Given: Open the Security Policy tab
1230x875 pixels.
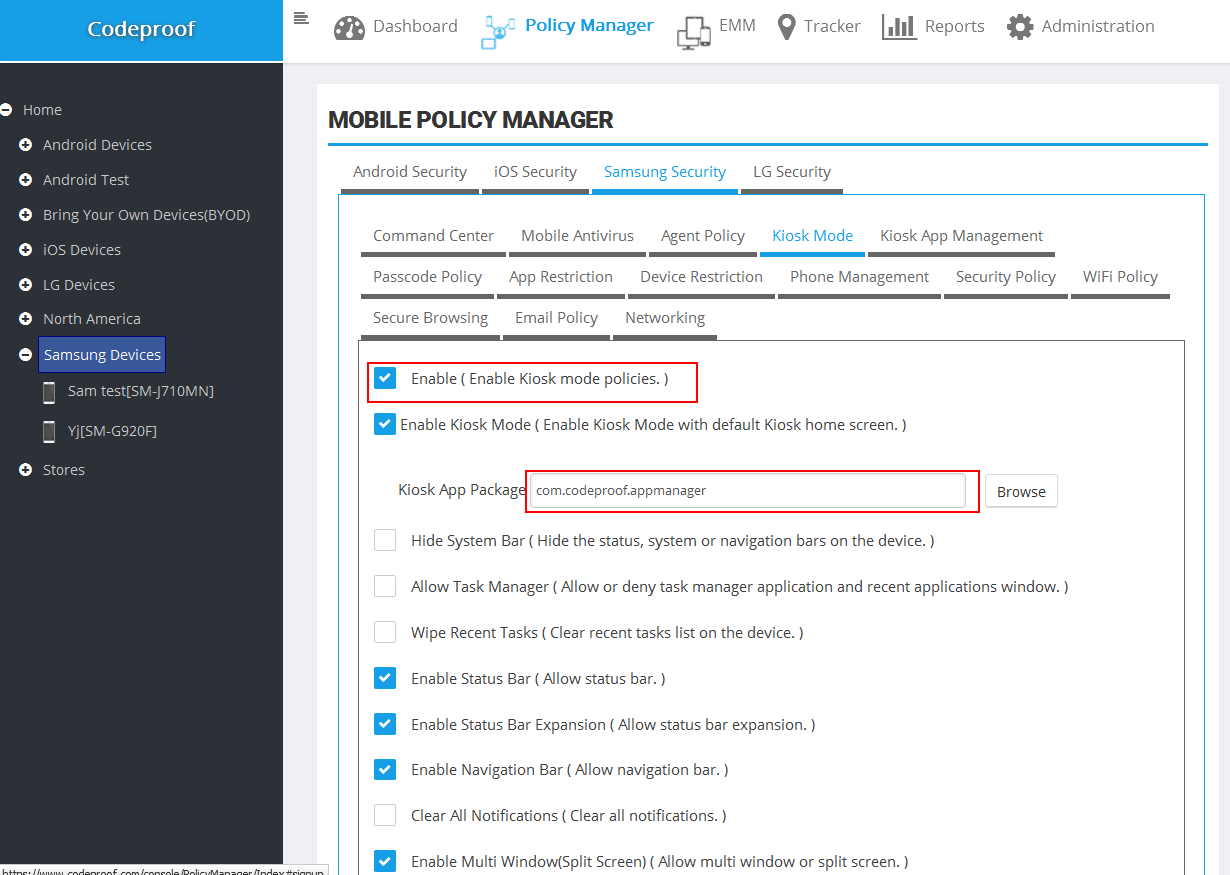Looking at the screenshot, I should [x=1005, y=277].
